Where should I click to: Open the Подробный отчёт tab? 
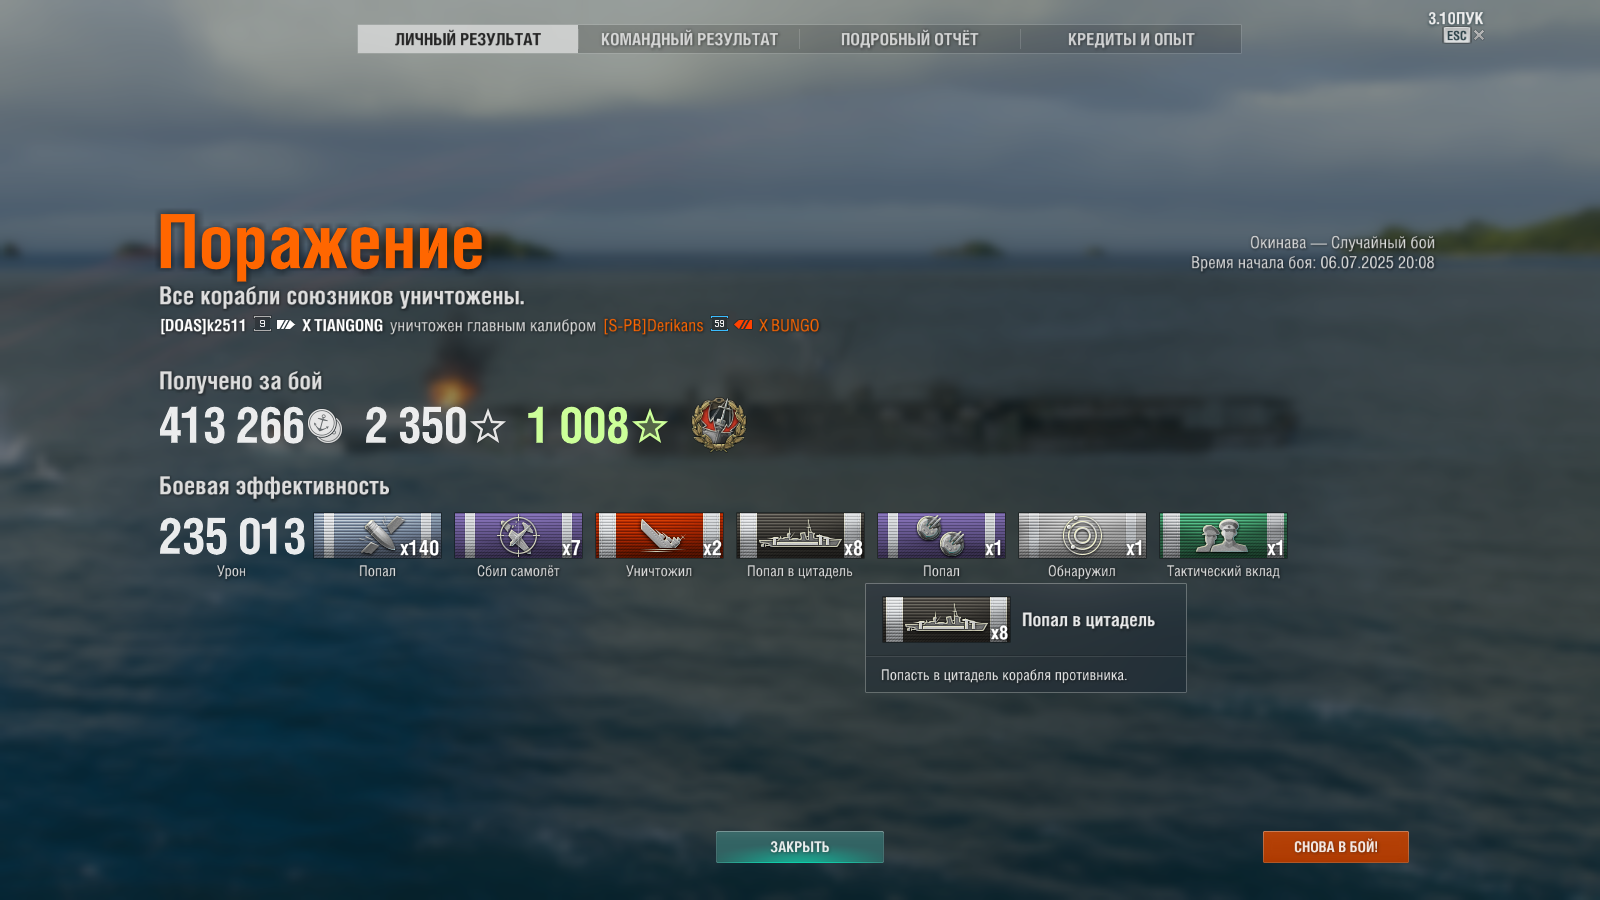point(909,39)
